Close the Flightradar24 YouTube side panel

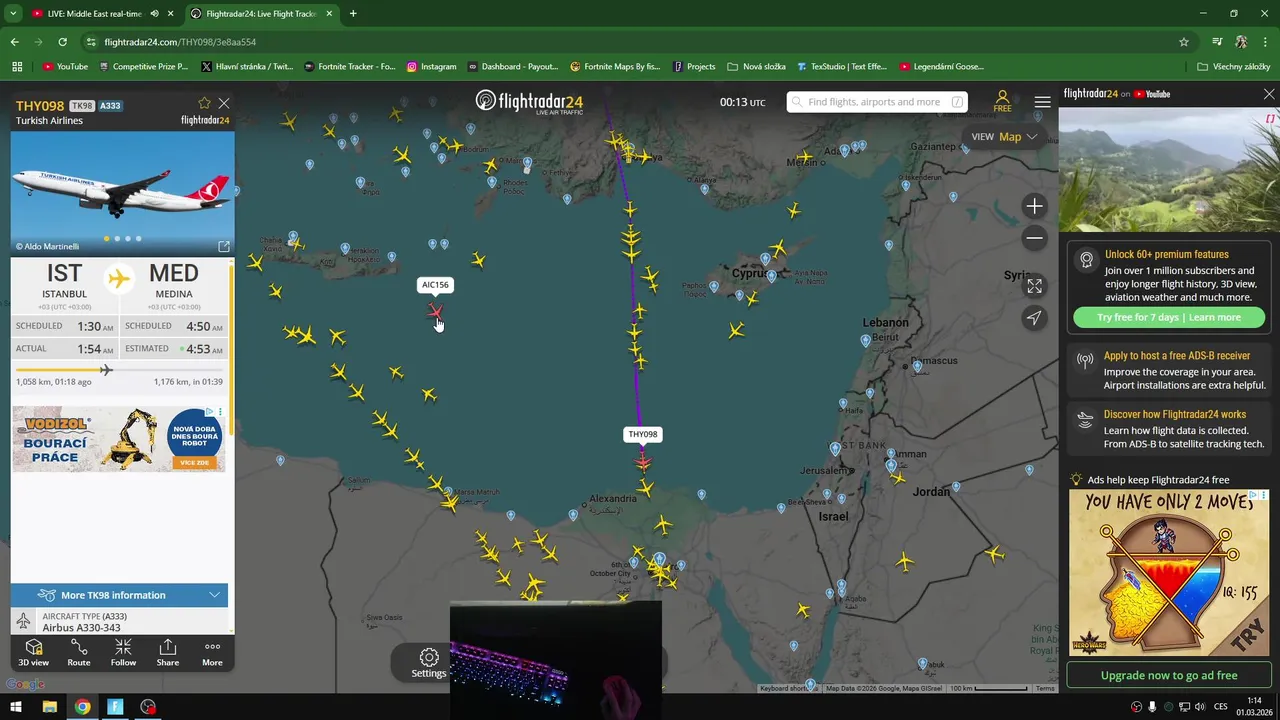1268,94
